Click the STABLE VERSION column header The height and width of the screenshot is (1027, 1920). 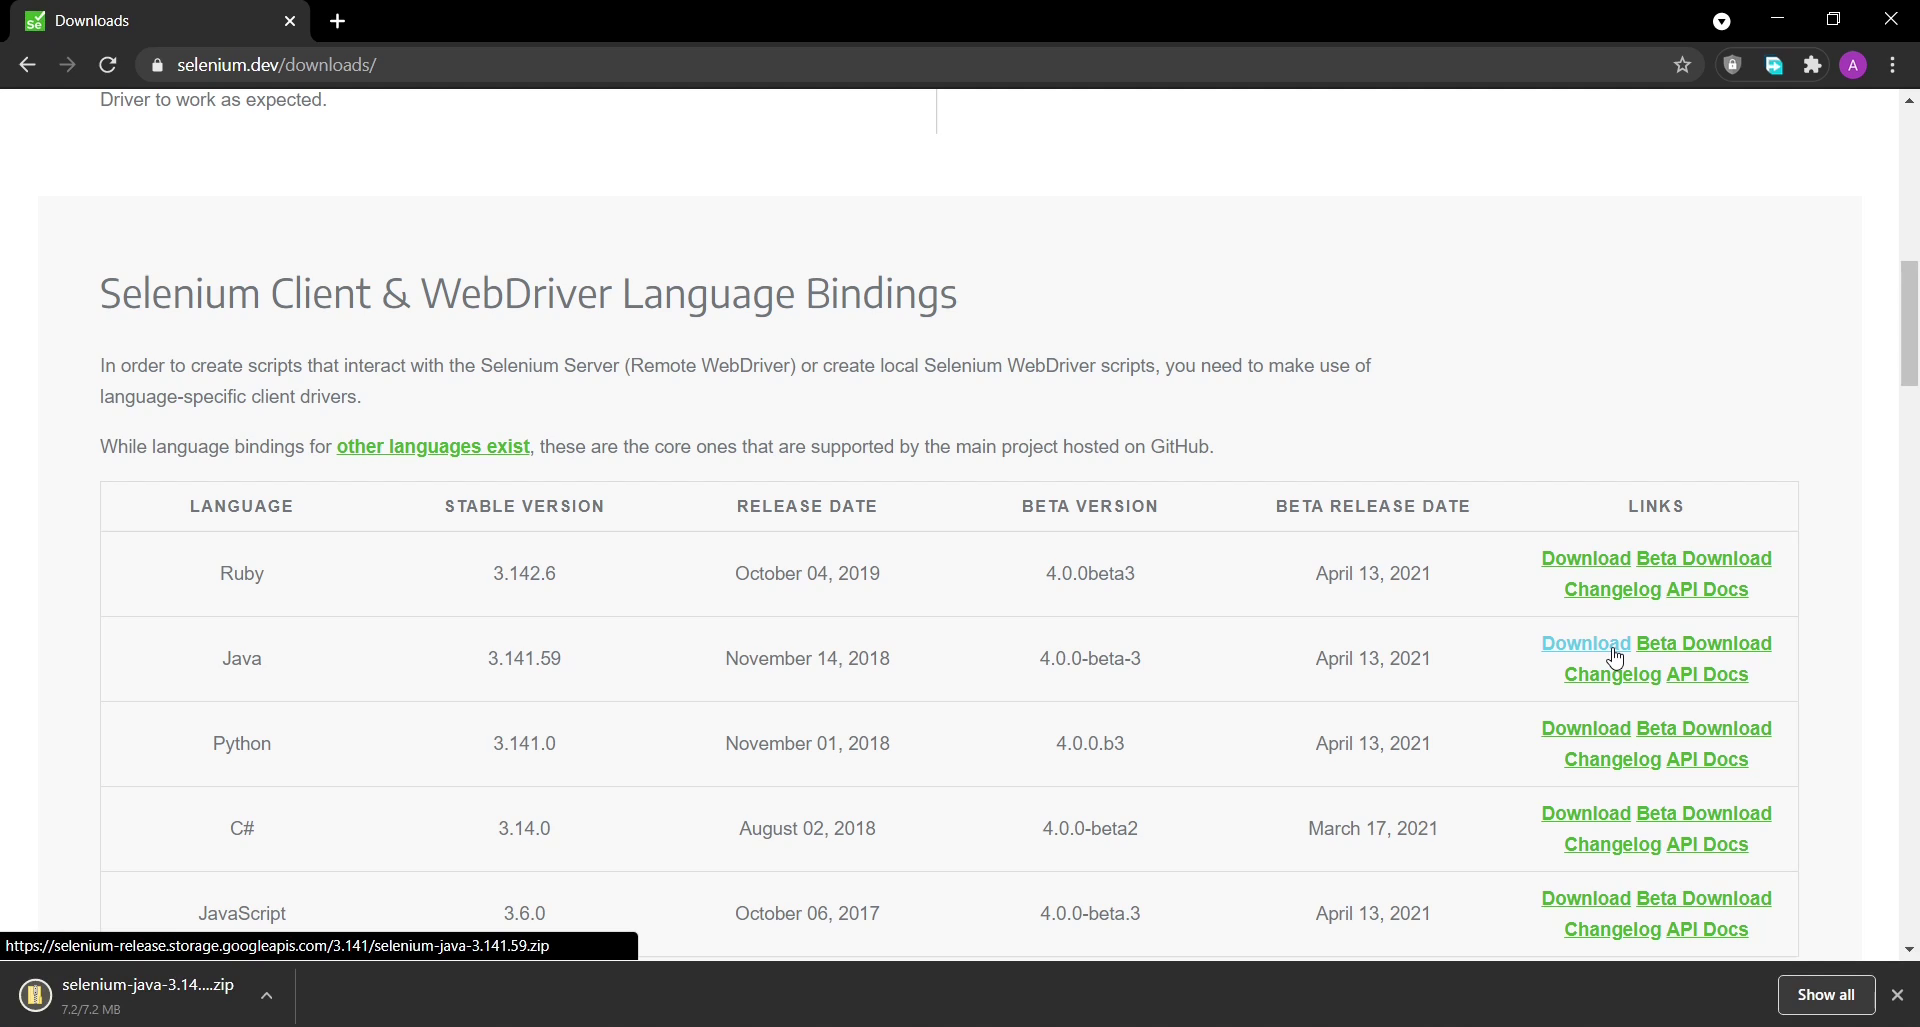(x=524, y=507)
